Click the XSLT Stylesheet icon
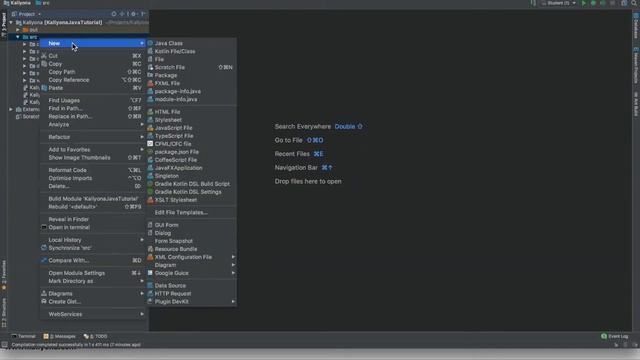This screenshot has height=360, width=640. [x=150, y=200]
